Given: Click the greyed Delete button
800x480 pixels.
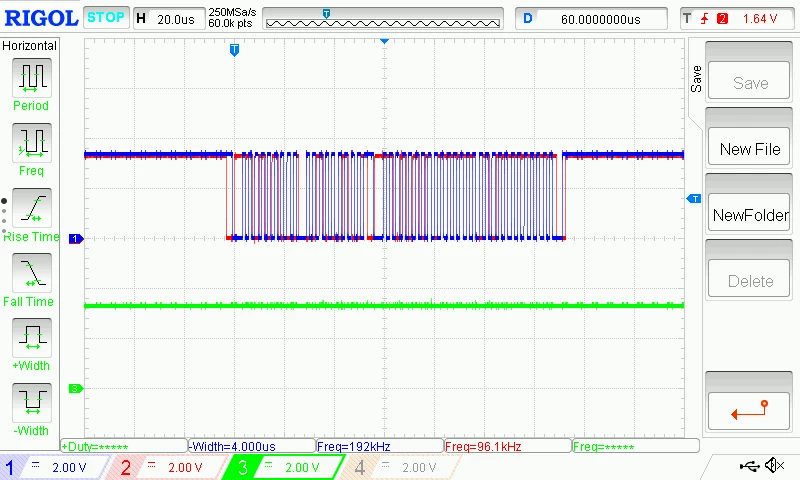Looking at the screenshot, I should (748, 279).
